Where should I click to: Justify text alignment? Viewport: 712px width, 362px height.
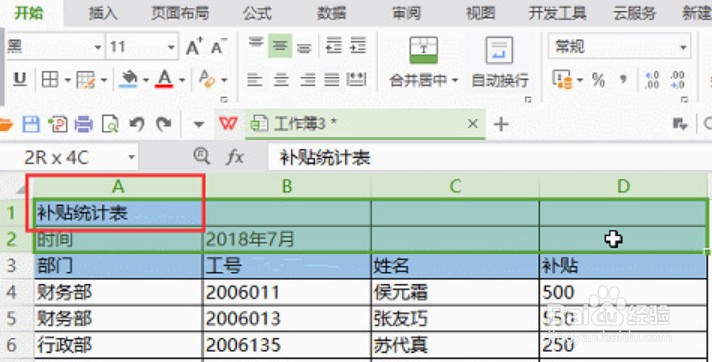point(331,80)
